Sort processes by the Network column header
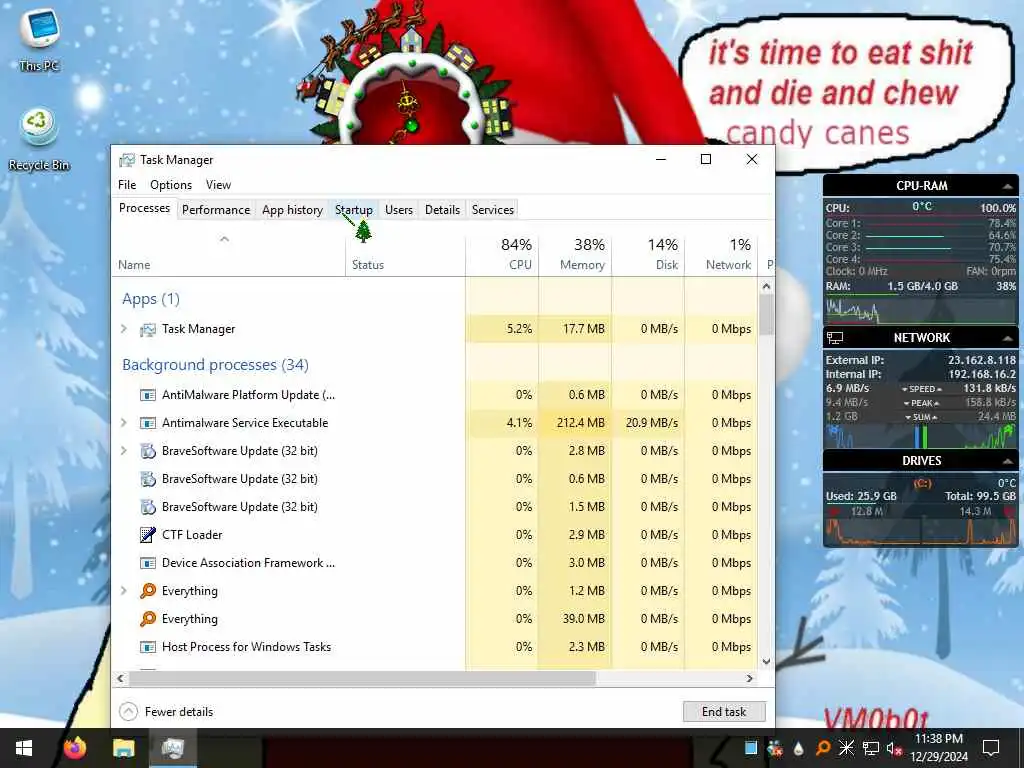 722,255
